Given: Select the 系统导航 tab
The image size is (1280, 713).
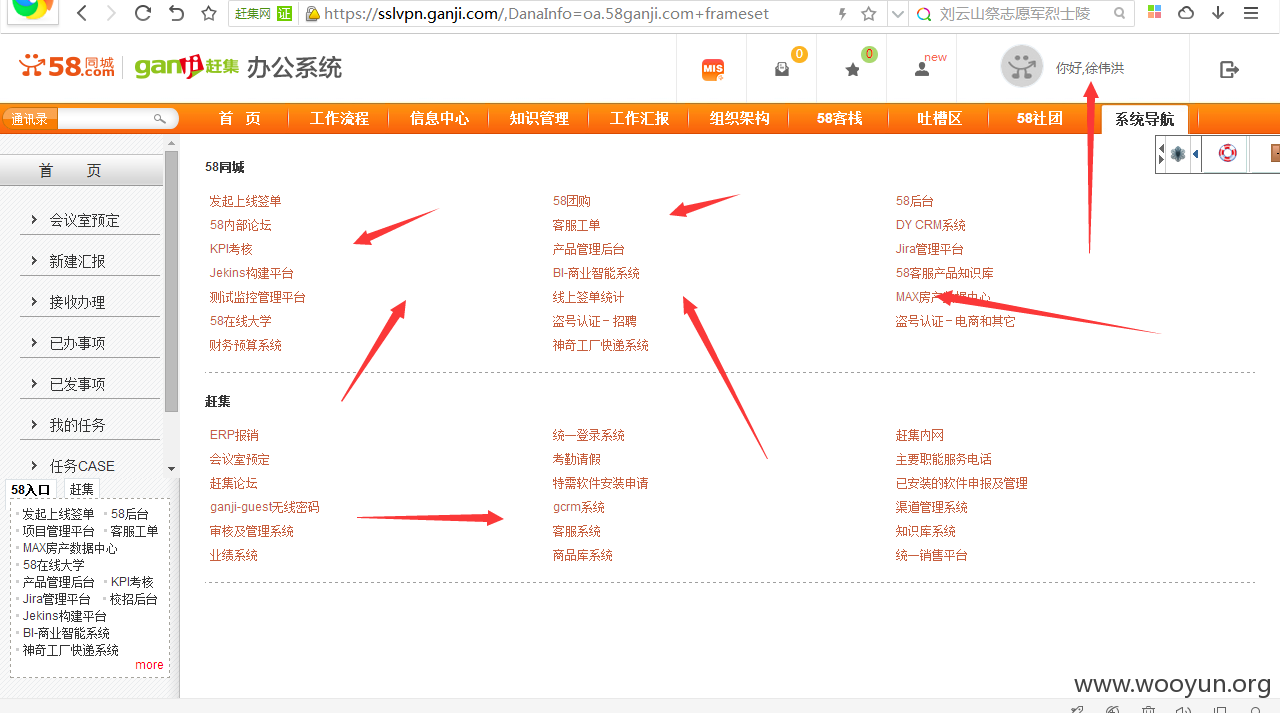Looking at the screenshot, I should point(1145,119).
